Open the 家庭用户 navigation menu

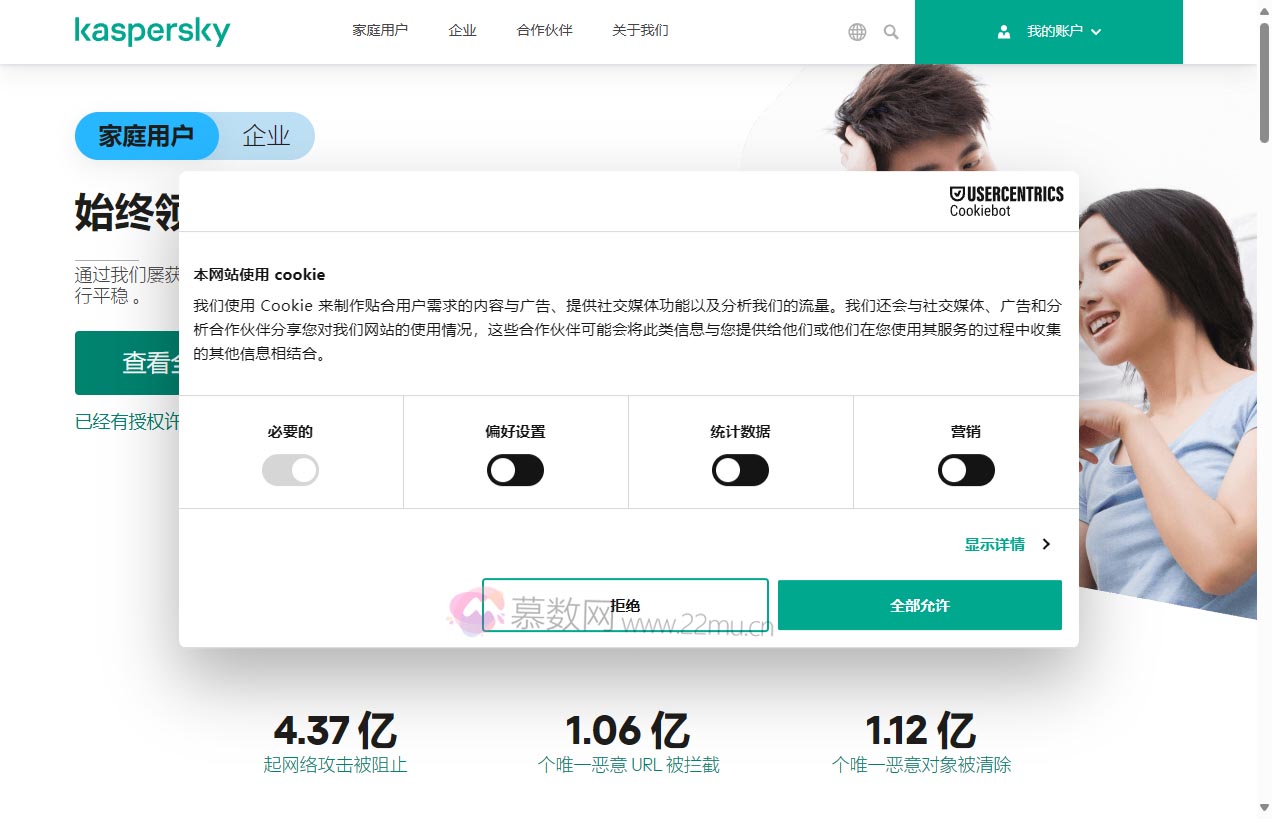(x=380, y=31)
